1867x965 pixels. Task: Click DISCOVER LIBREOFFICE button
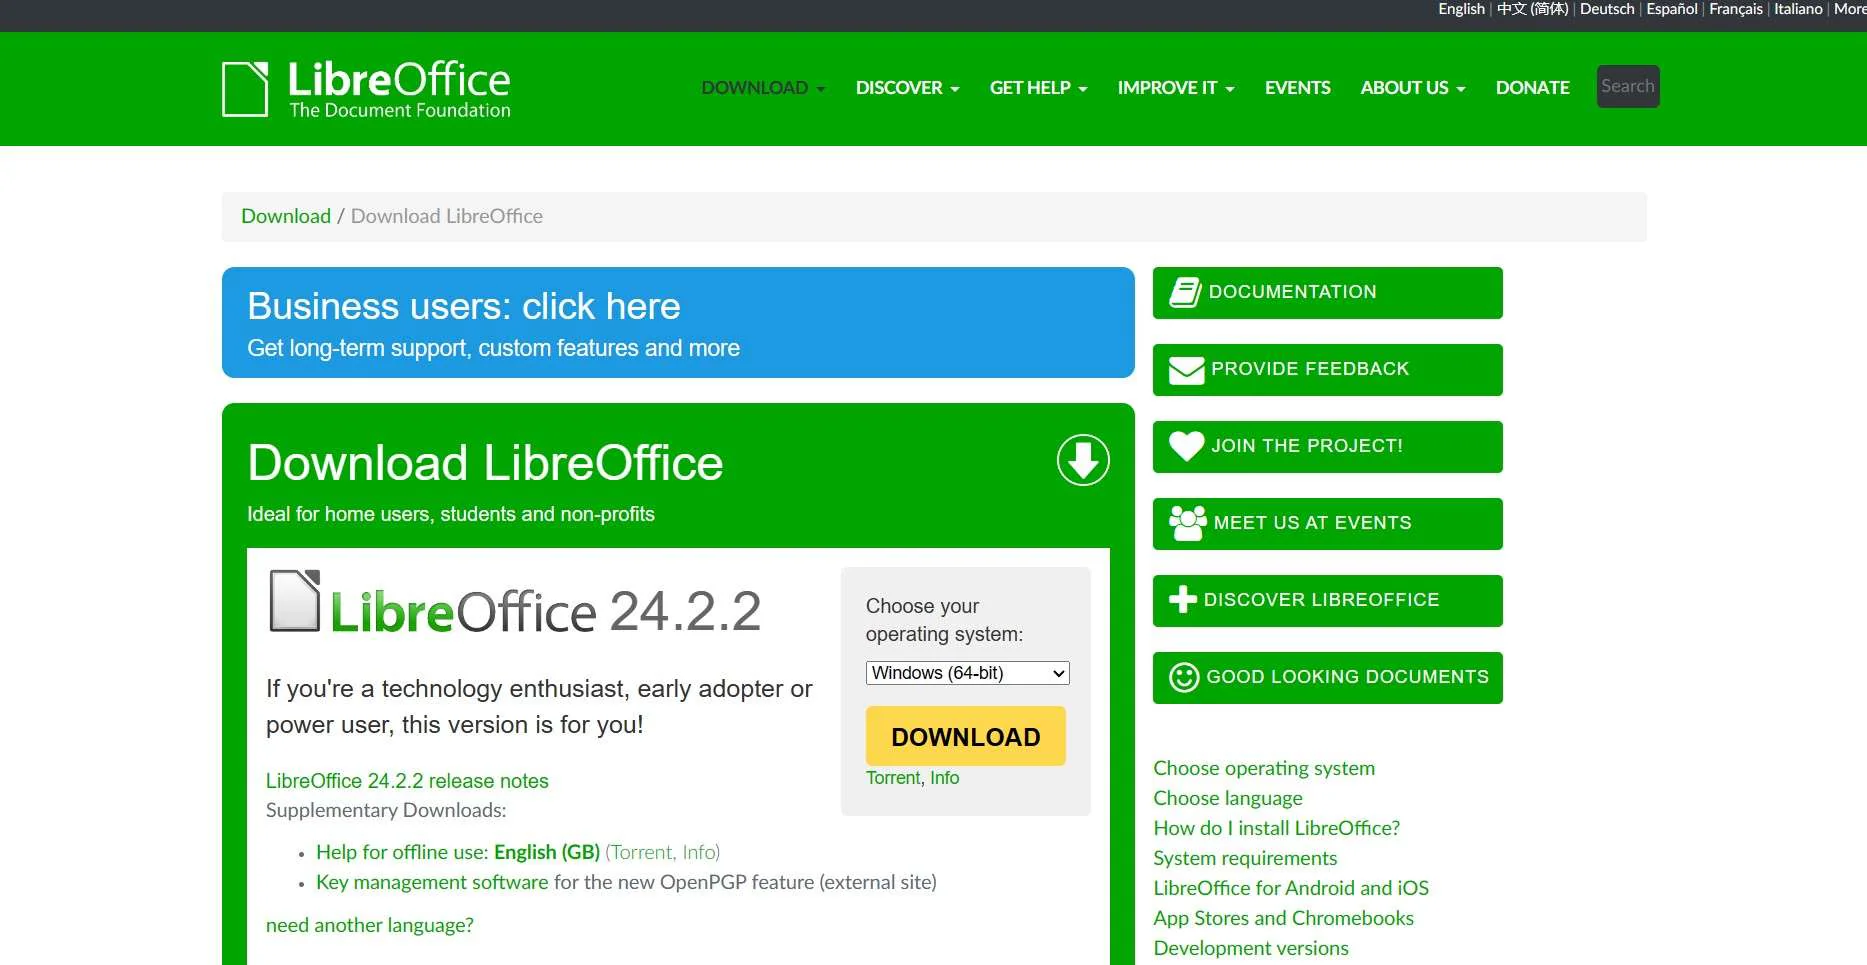[x=1327, y=601]
